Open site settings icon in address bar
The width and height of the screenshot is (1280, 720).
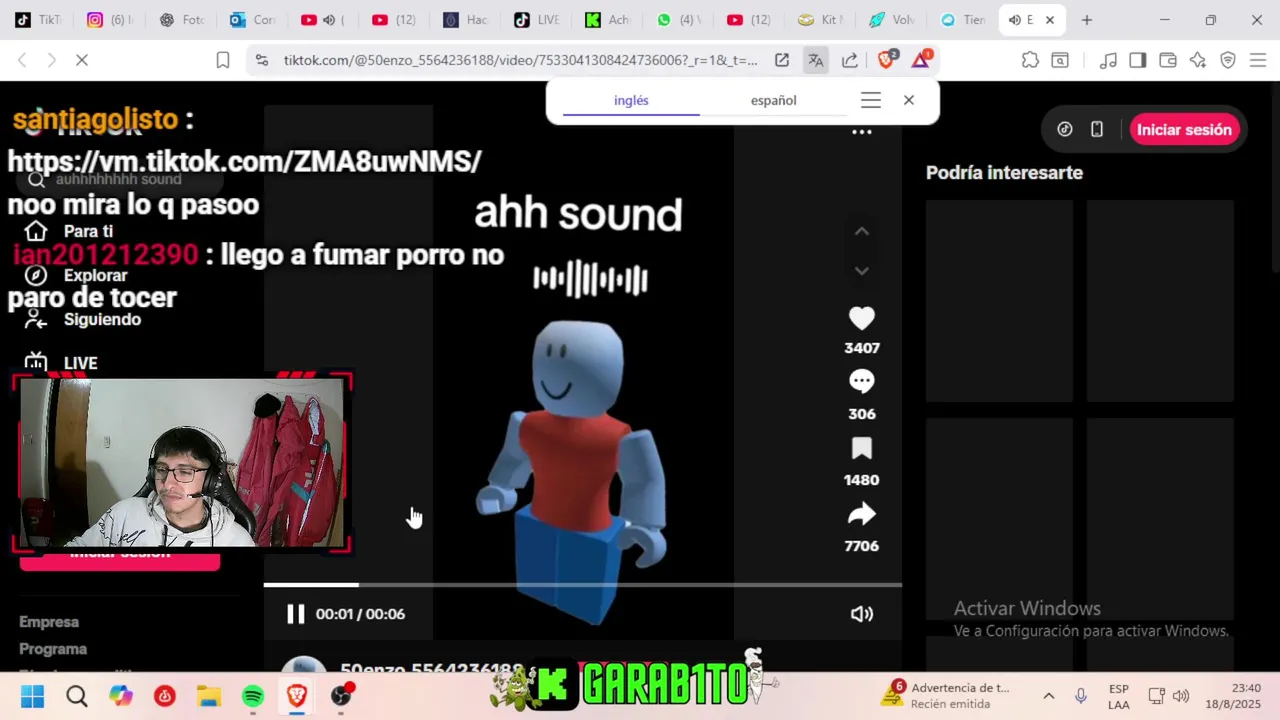click(x=262, y=60)
